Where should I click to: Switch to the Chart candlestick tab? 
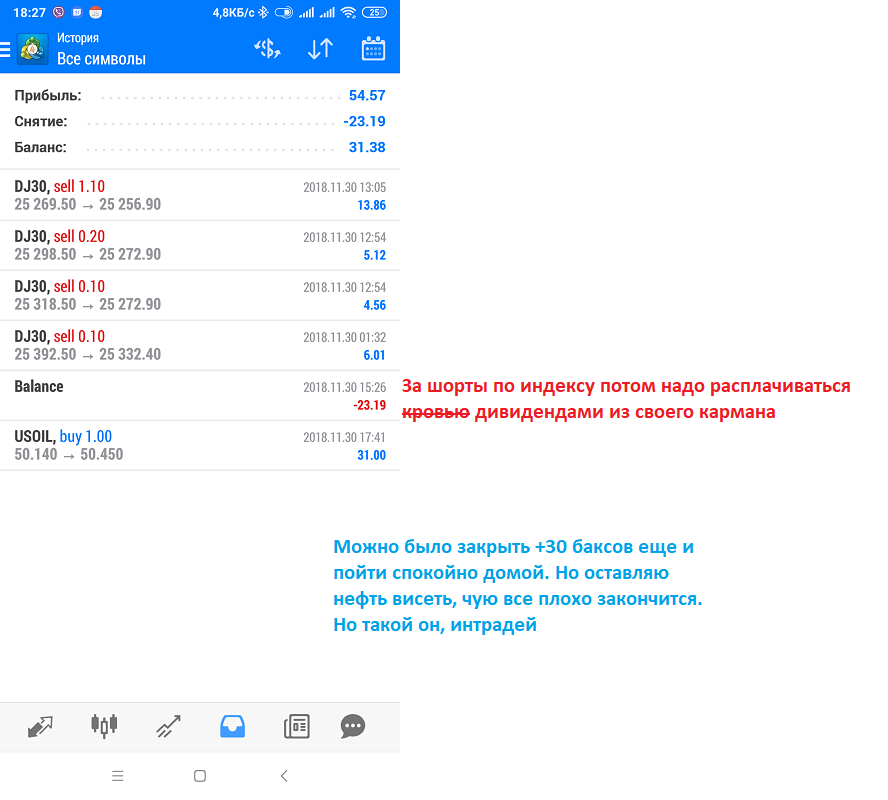(x=104, y=726)
